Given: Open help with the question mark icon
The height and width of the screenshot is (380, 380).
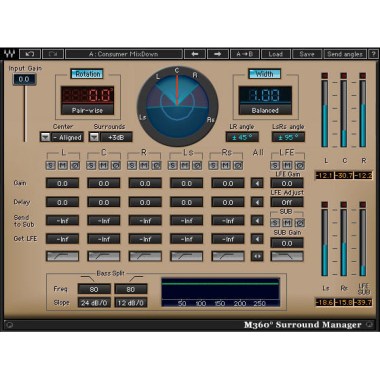Looking at the screenshot, I should click(374, 54).
